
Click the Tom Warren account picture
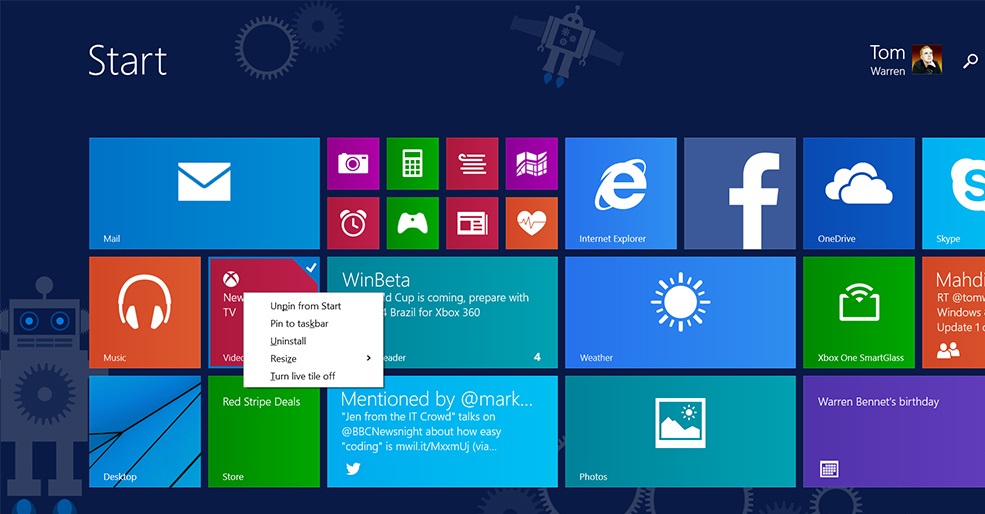[927, 60]
